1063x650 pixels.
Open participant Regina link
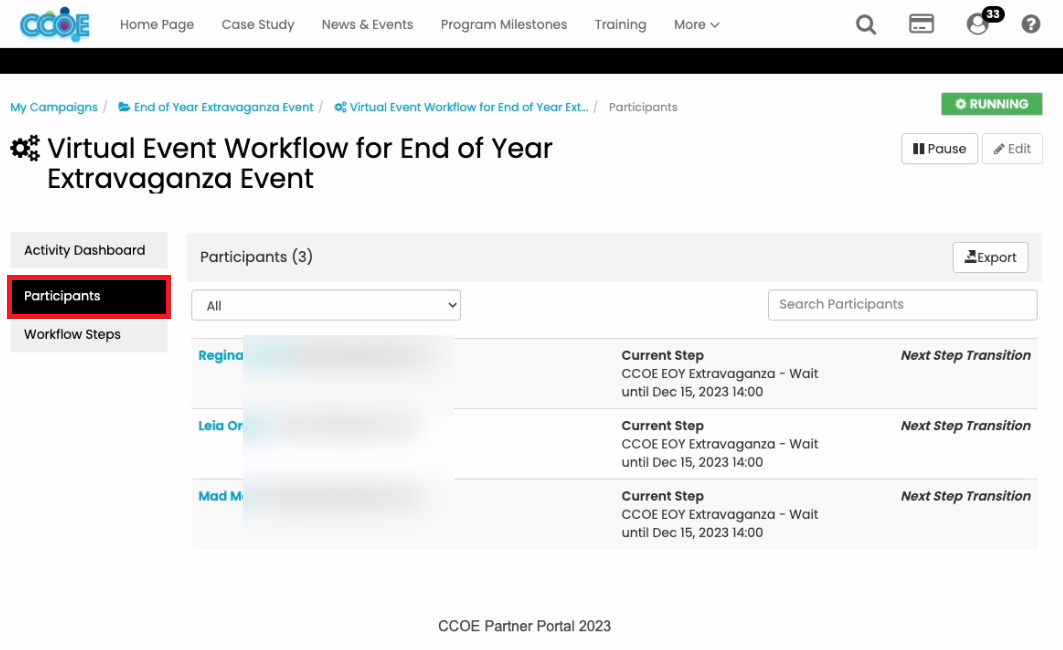[220, 355]
